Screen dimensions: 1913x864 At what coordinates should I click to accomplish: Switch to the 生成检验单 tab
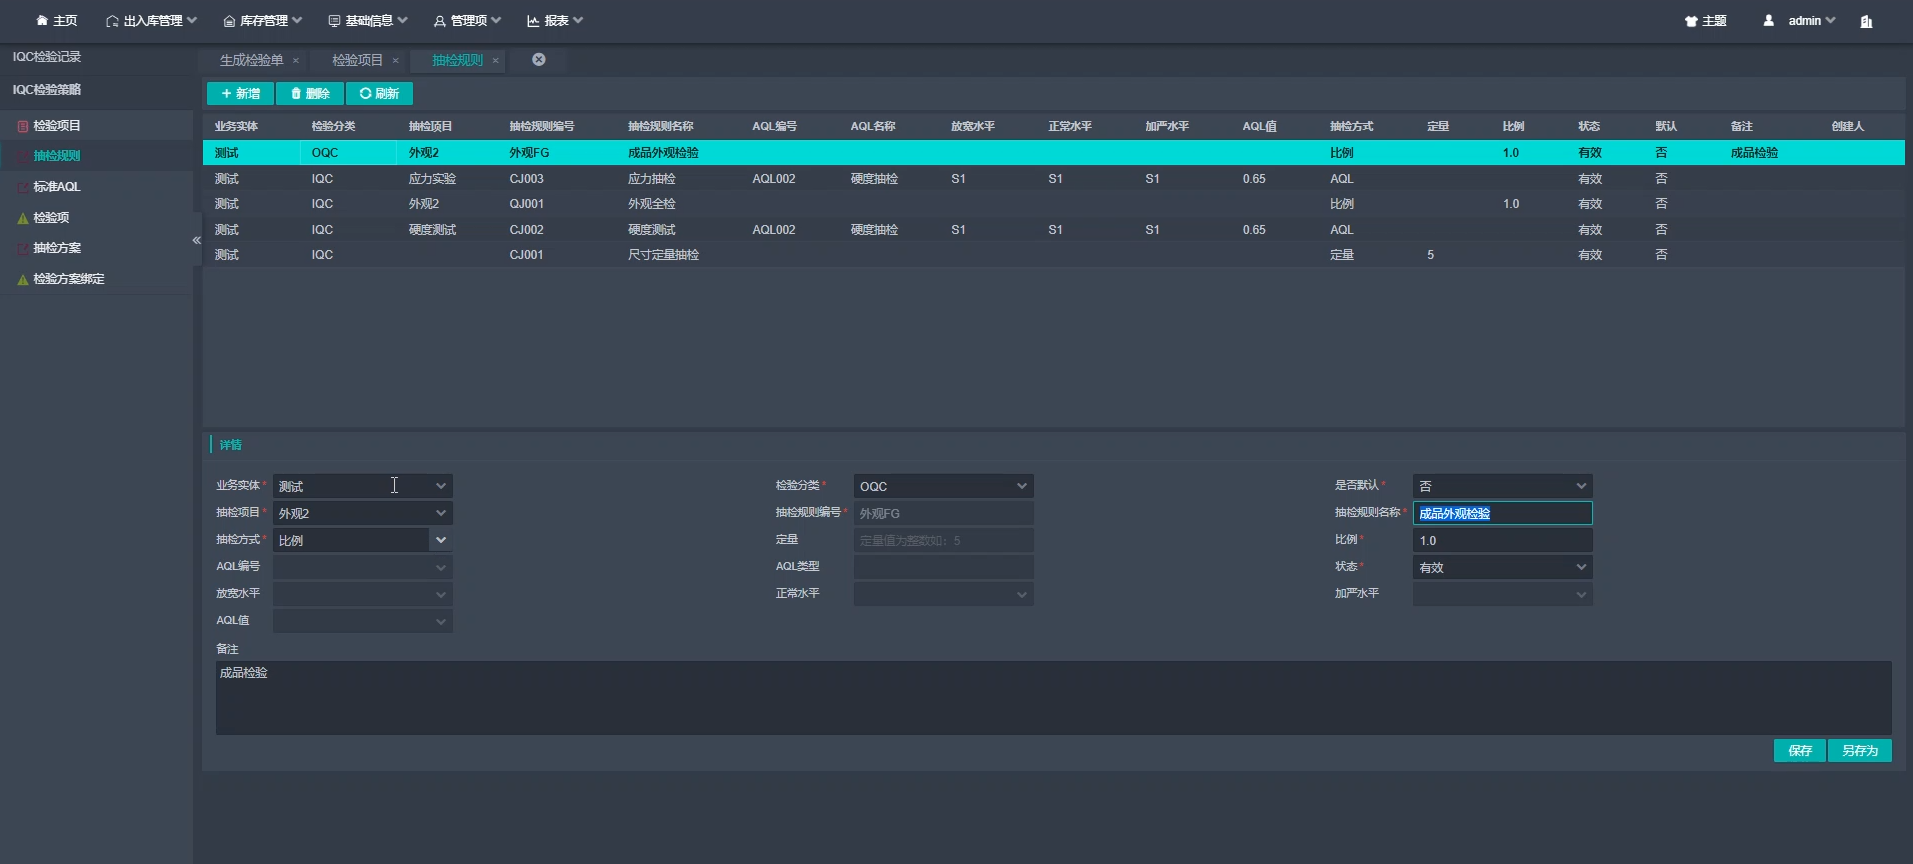(x=252, y=61)
